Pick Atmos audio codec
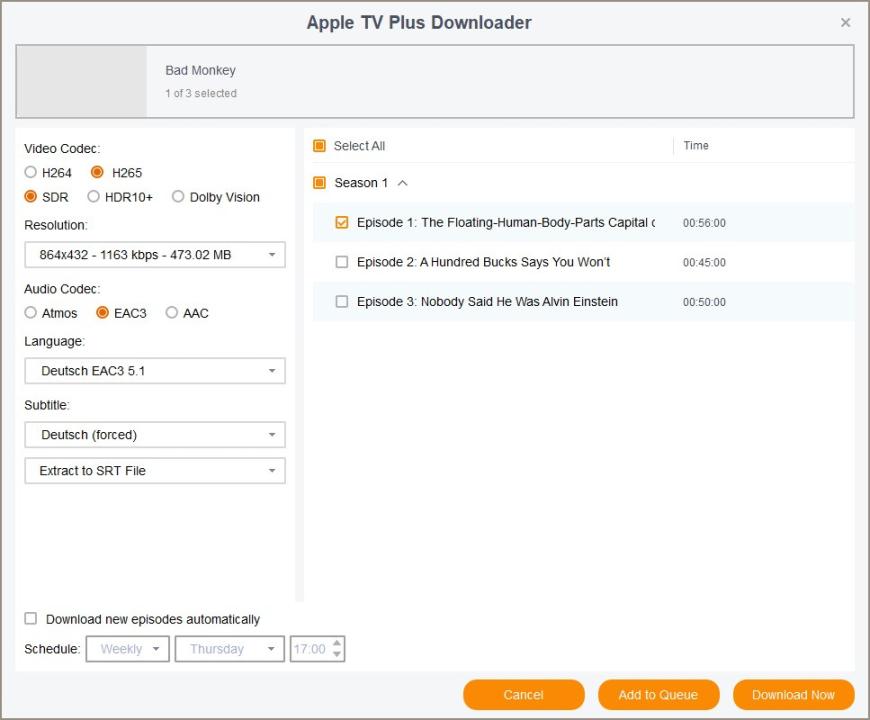The width and height of the screenshot is (870, 720). (x=31, y=313)
